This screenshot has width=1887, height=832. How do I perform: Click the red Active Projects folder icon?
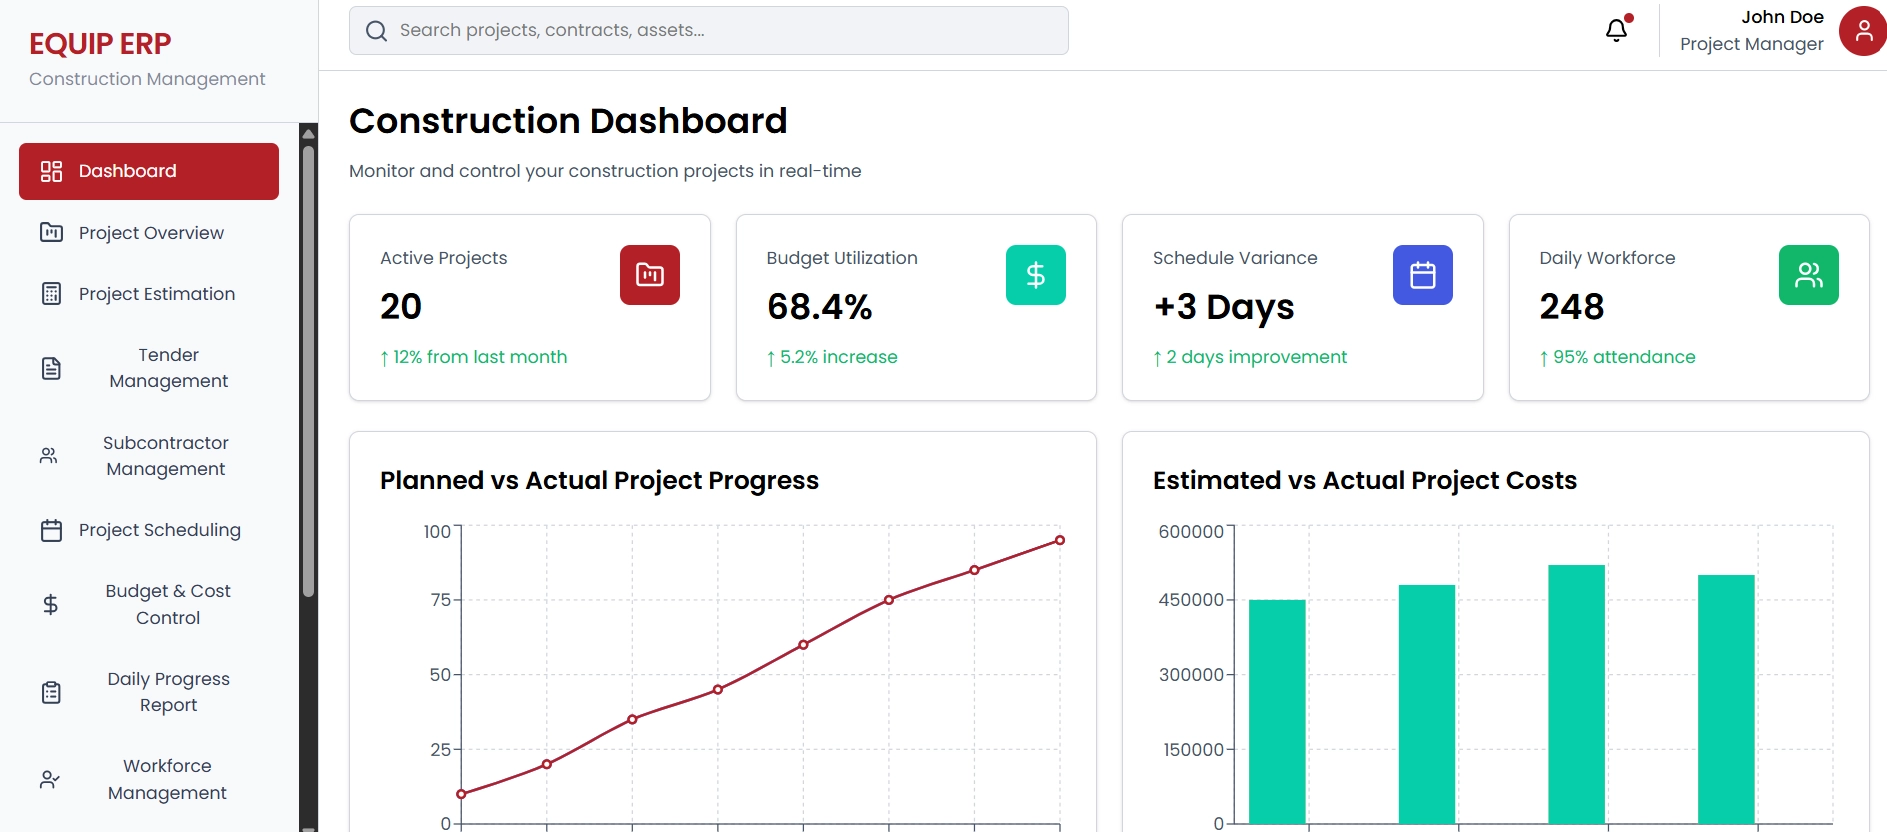649,275
